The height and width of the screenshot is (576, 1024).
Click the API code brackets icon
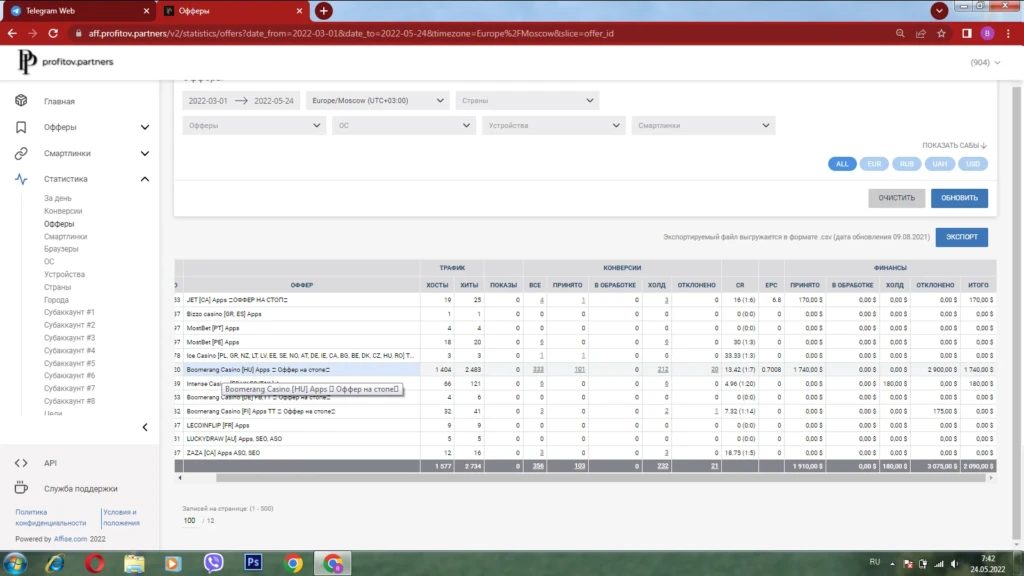tap(21, 463)
